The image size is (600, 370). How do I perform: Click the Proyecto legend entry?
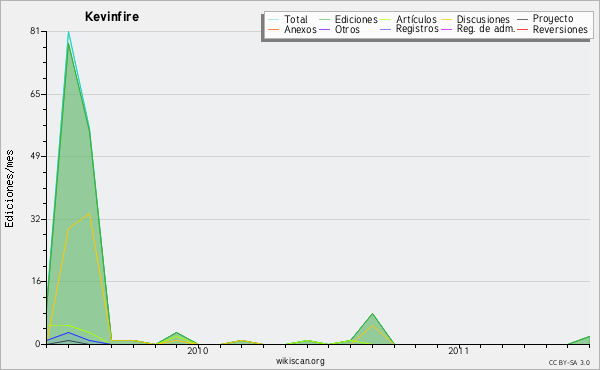coord(545,19)
